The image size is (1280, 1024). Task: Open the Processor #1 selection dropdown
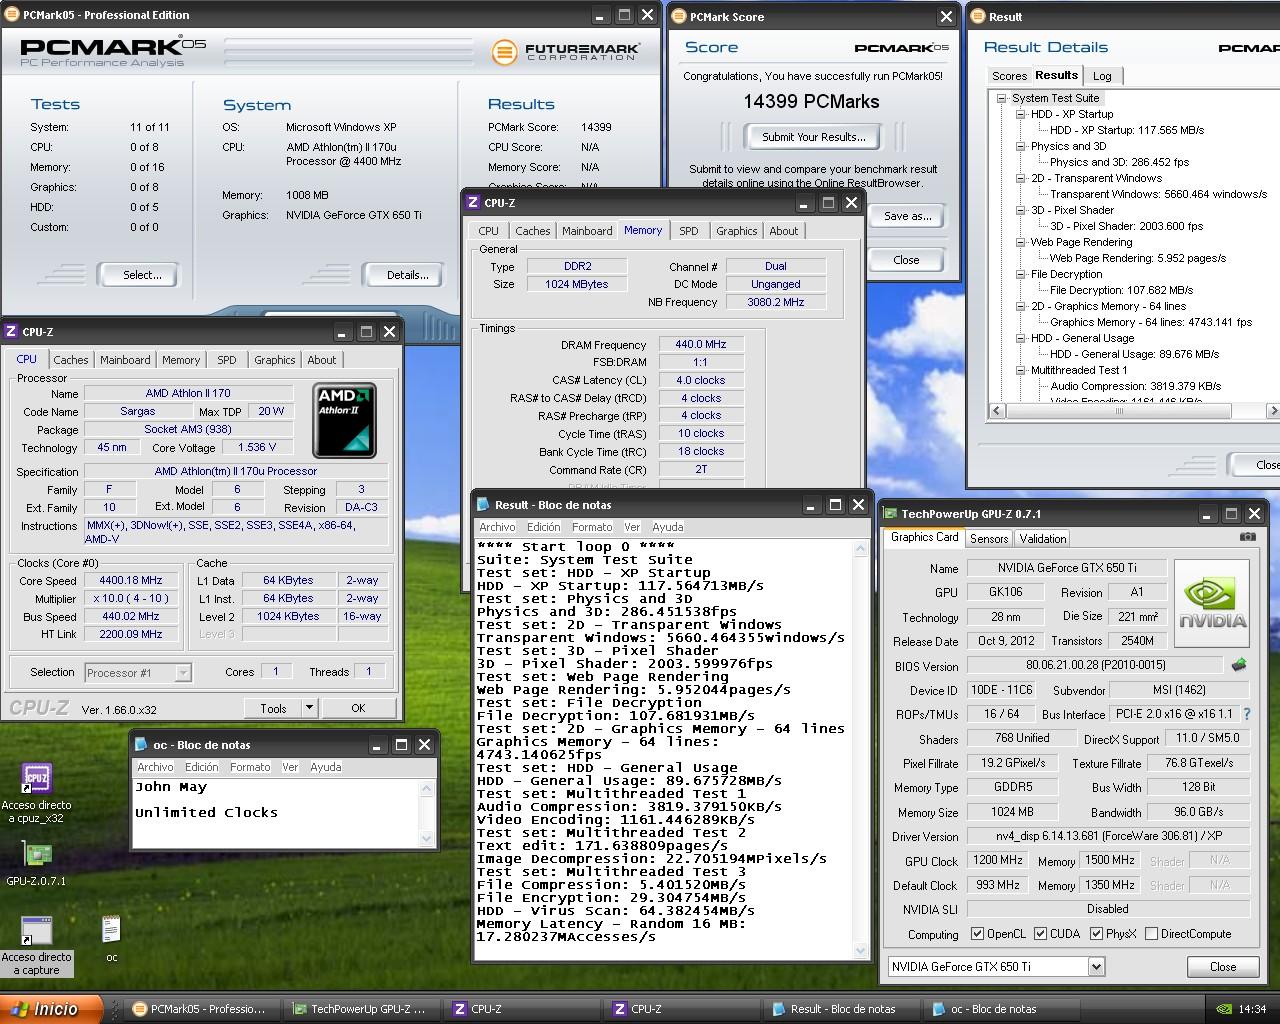183,673
